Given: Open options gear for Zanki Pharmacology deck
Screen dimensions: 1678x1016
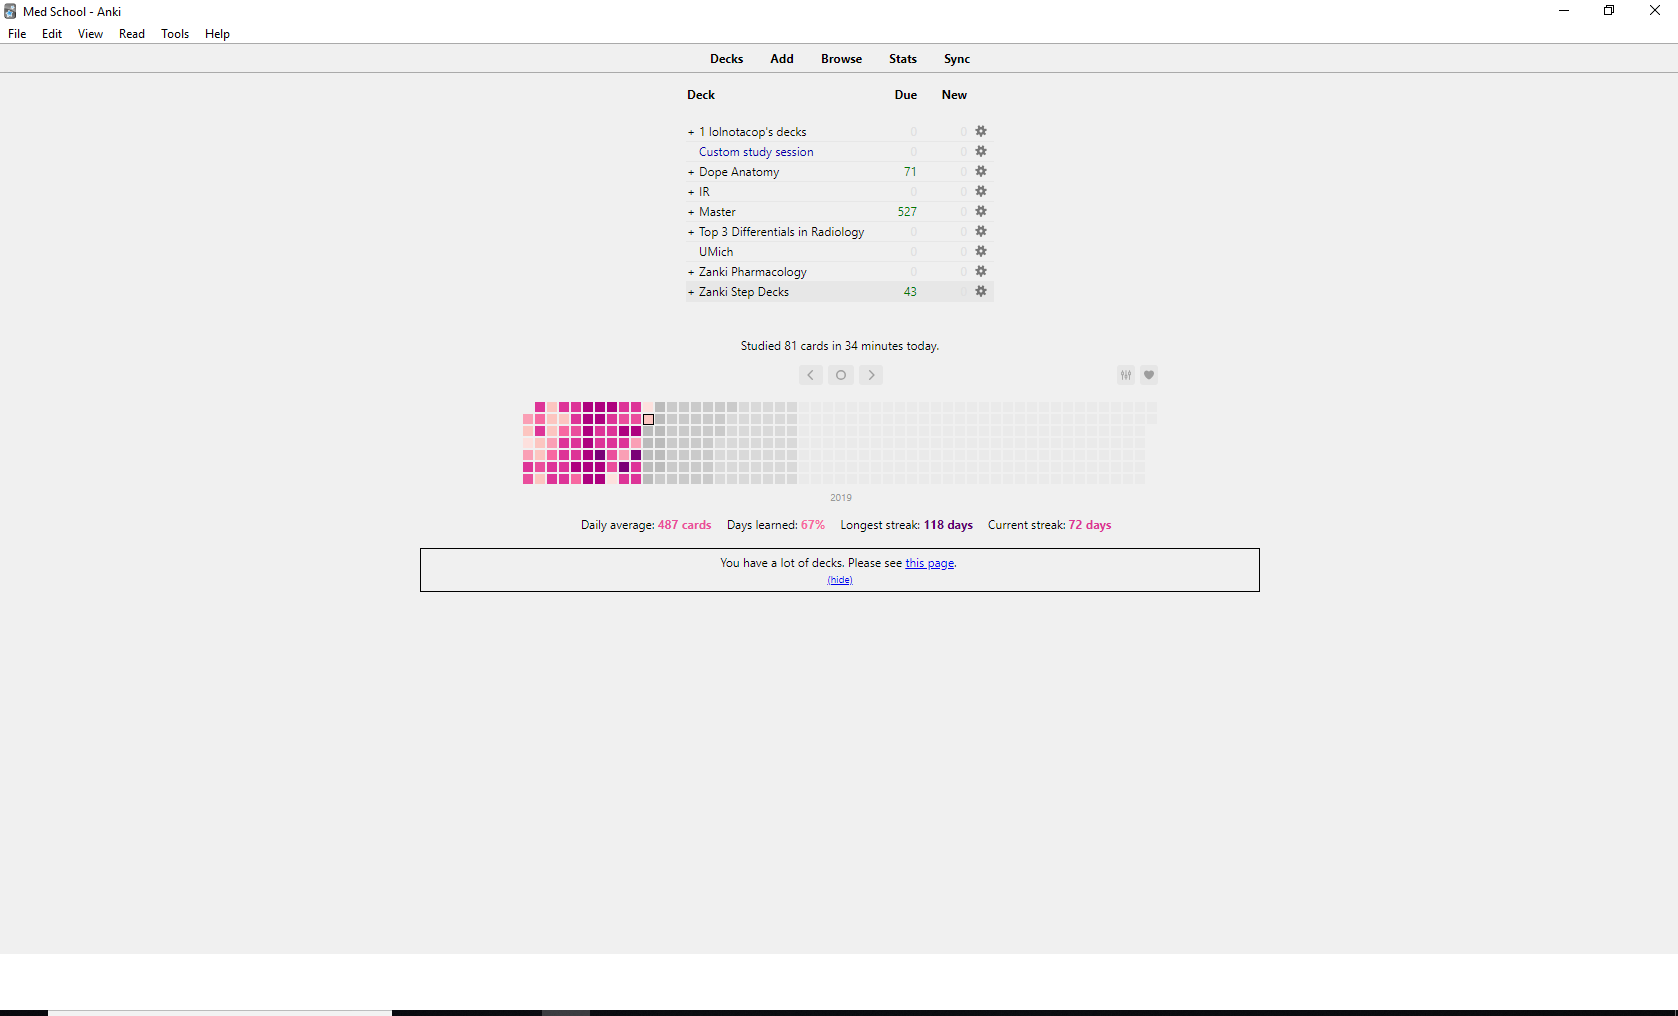Looking at the screenshot, I should [981, 271].
